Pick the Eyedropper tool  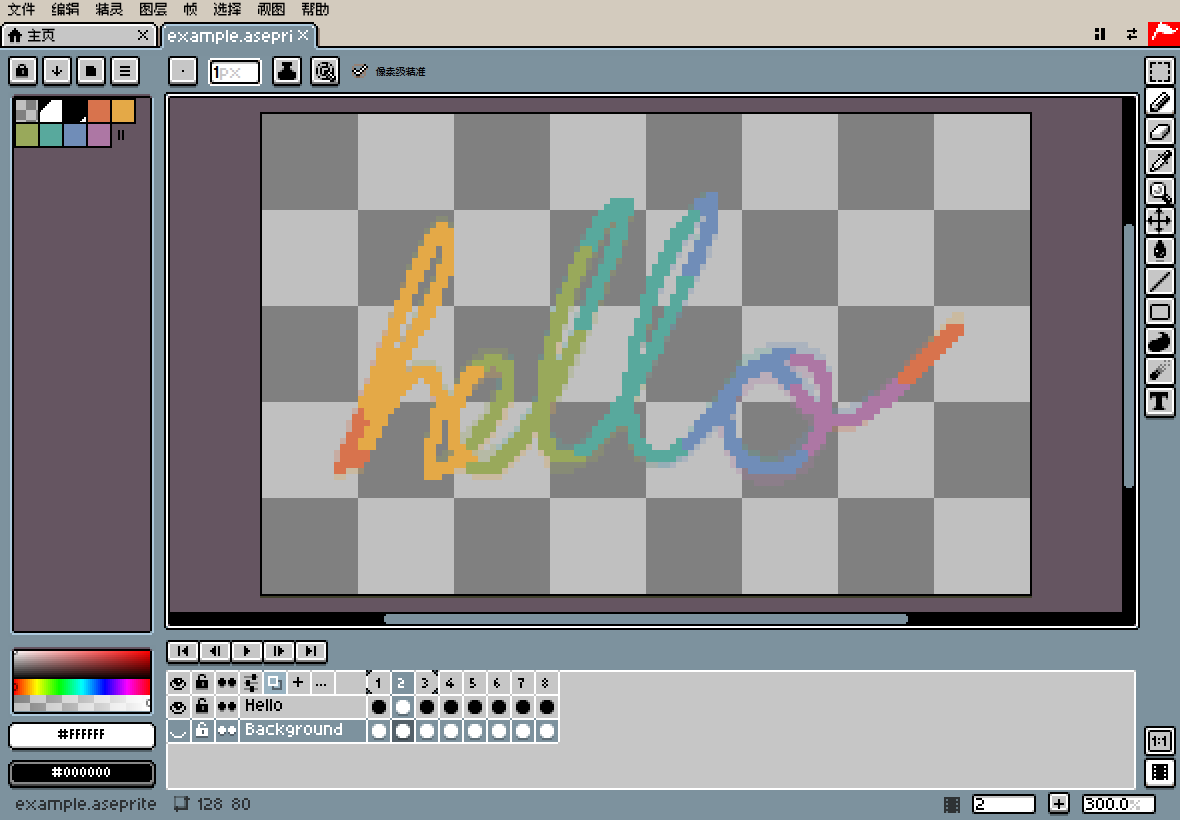[1160, 161]
